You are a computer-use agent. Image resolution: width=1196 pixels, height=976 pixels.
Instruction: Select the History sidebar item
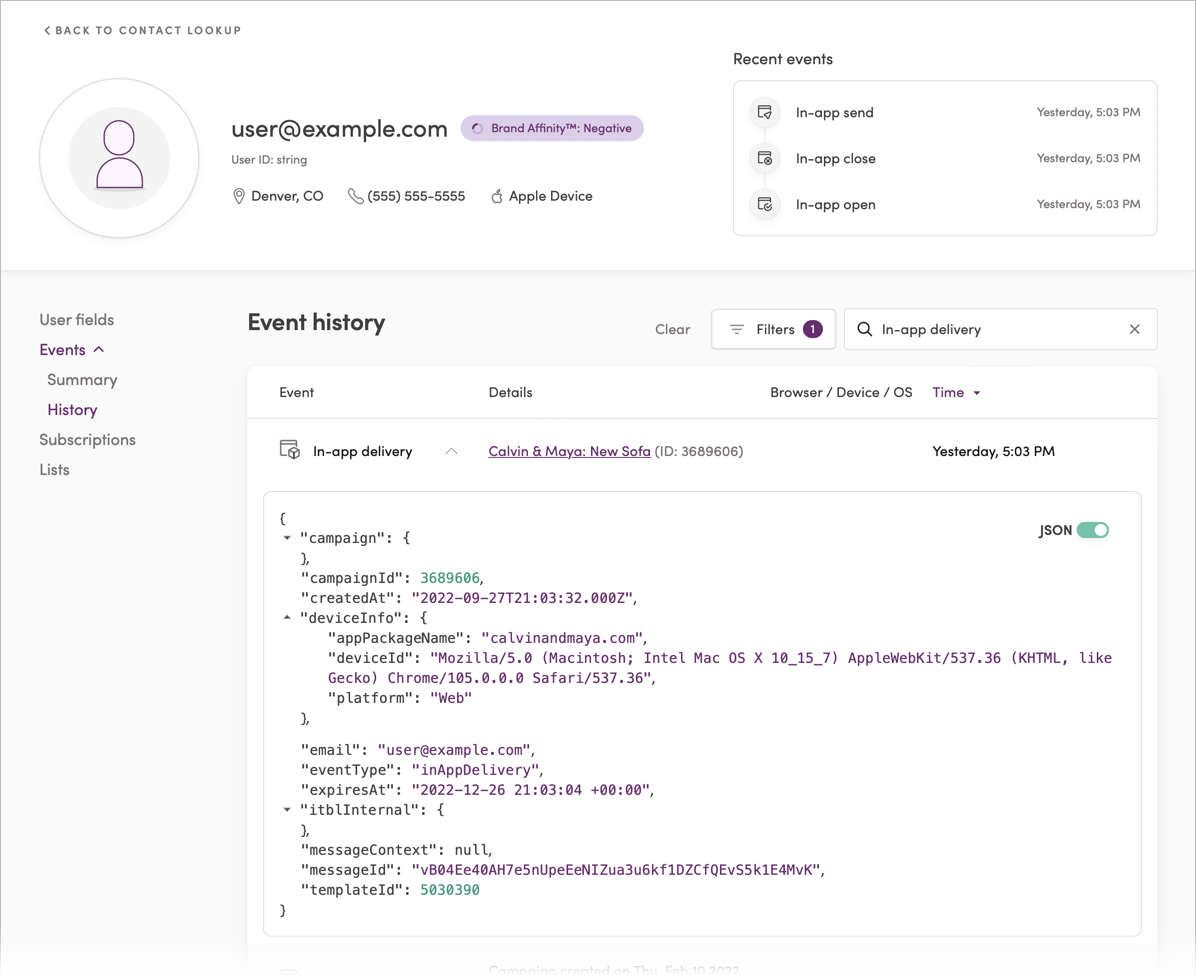[x=72, y=409]
